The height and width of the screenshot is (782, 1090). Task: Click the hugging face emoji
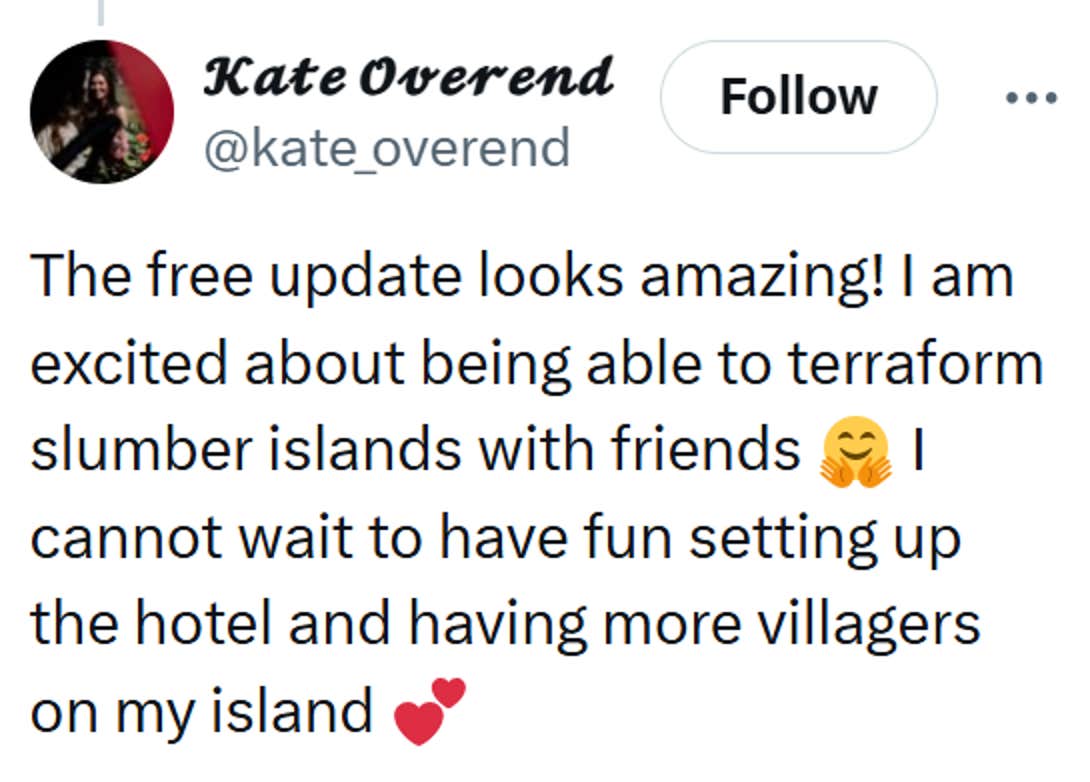tap(855, 453)
